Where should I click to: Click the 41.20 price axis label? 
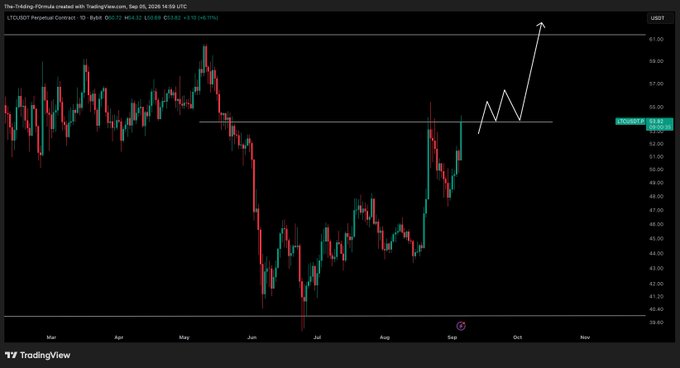(x=656, y=296)
